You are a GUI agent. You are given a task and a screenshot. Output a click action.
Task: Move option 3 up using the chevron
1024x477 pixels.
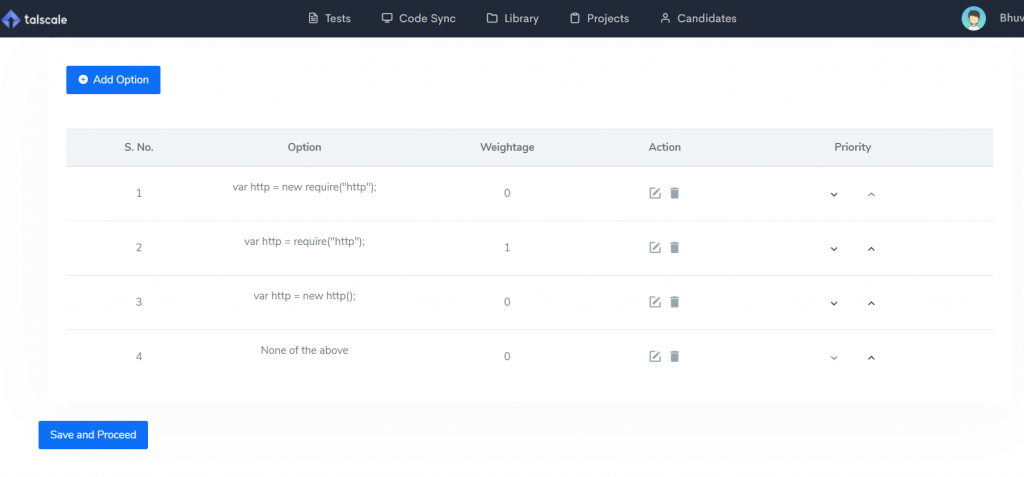[871, 303]
